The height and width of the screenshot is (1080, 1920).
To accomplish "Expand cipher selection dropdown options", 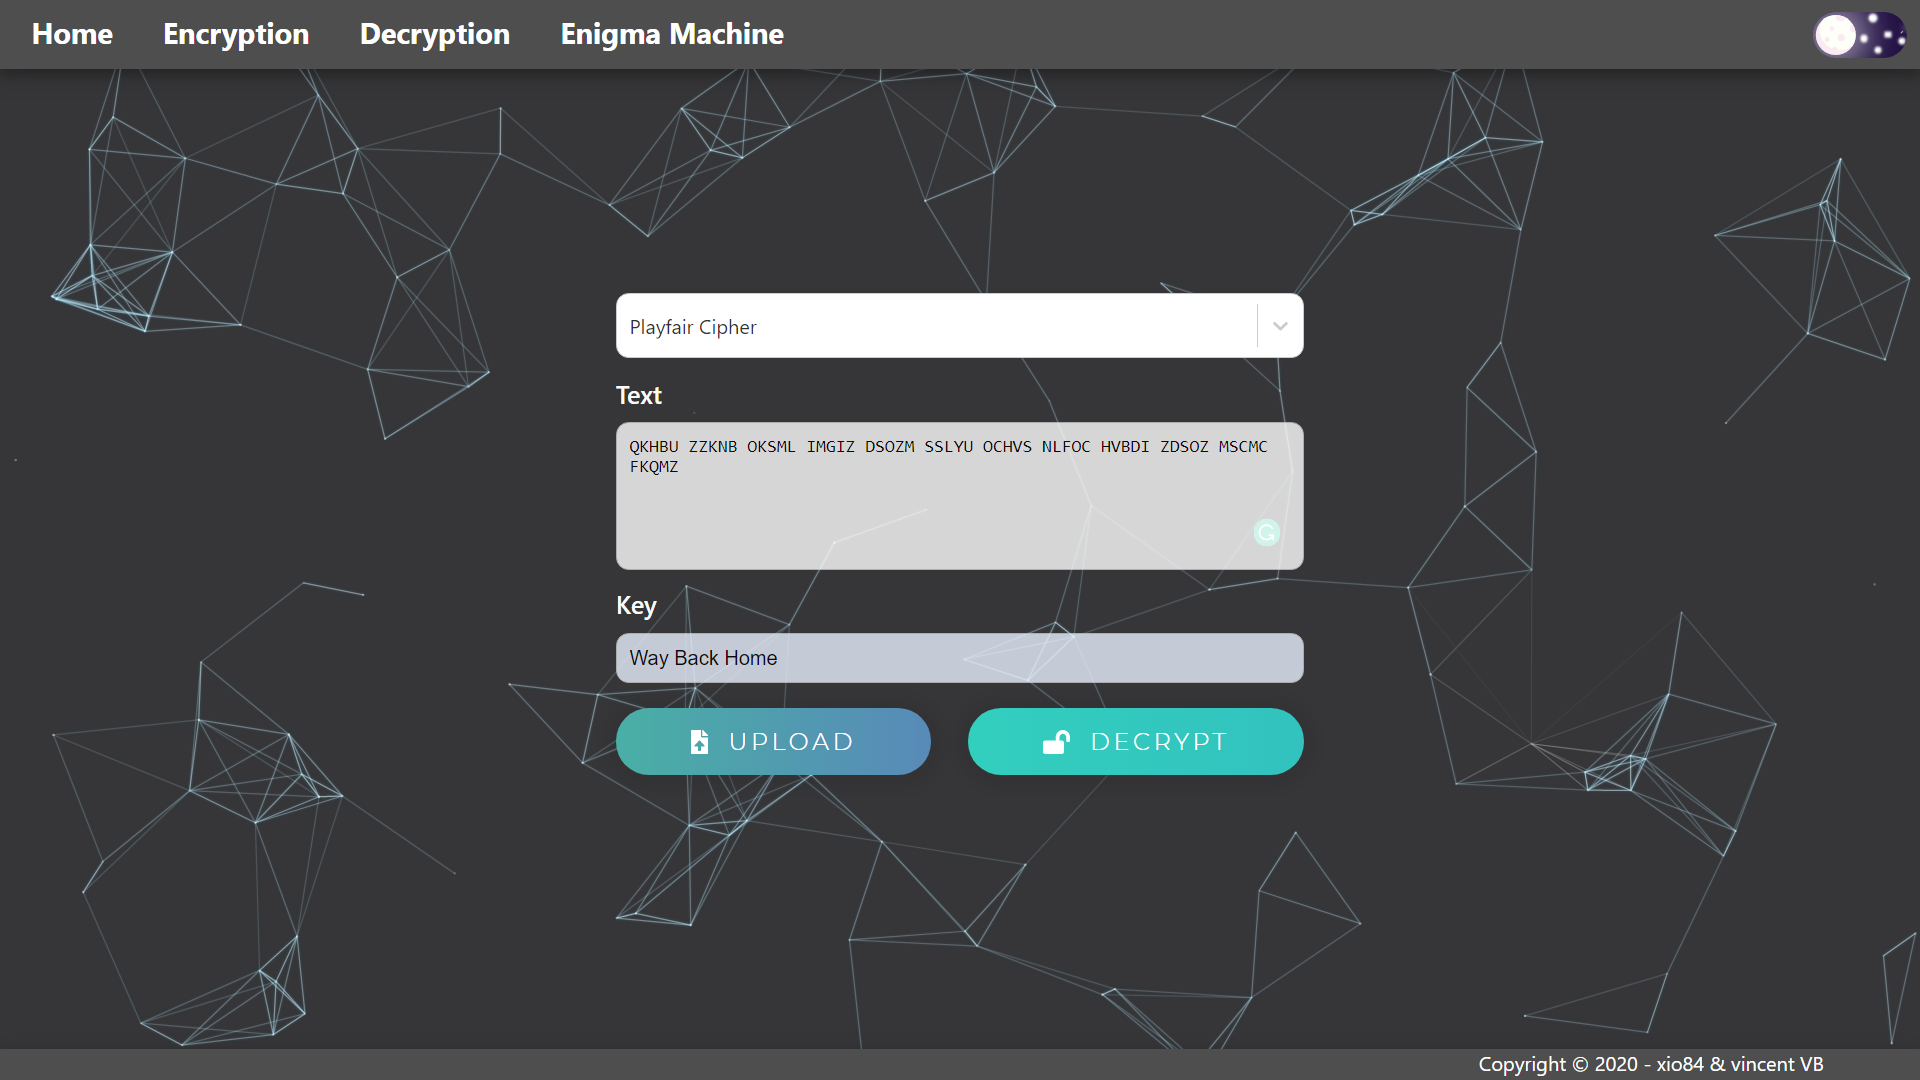I will (x=1278, y=327).
